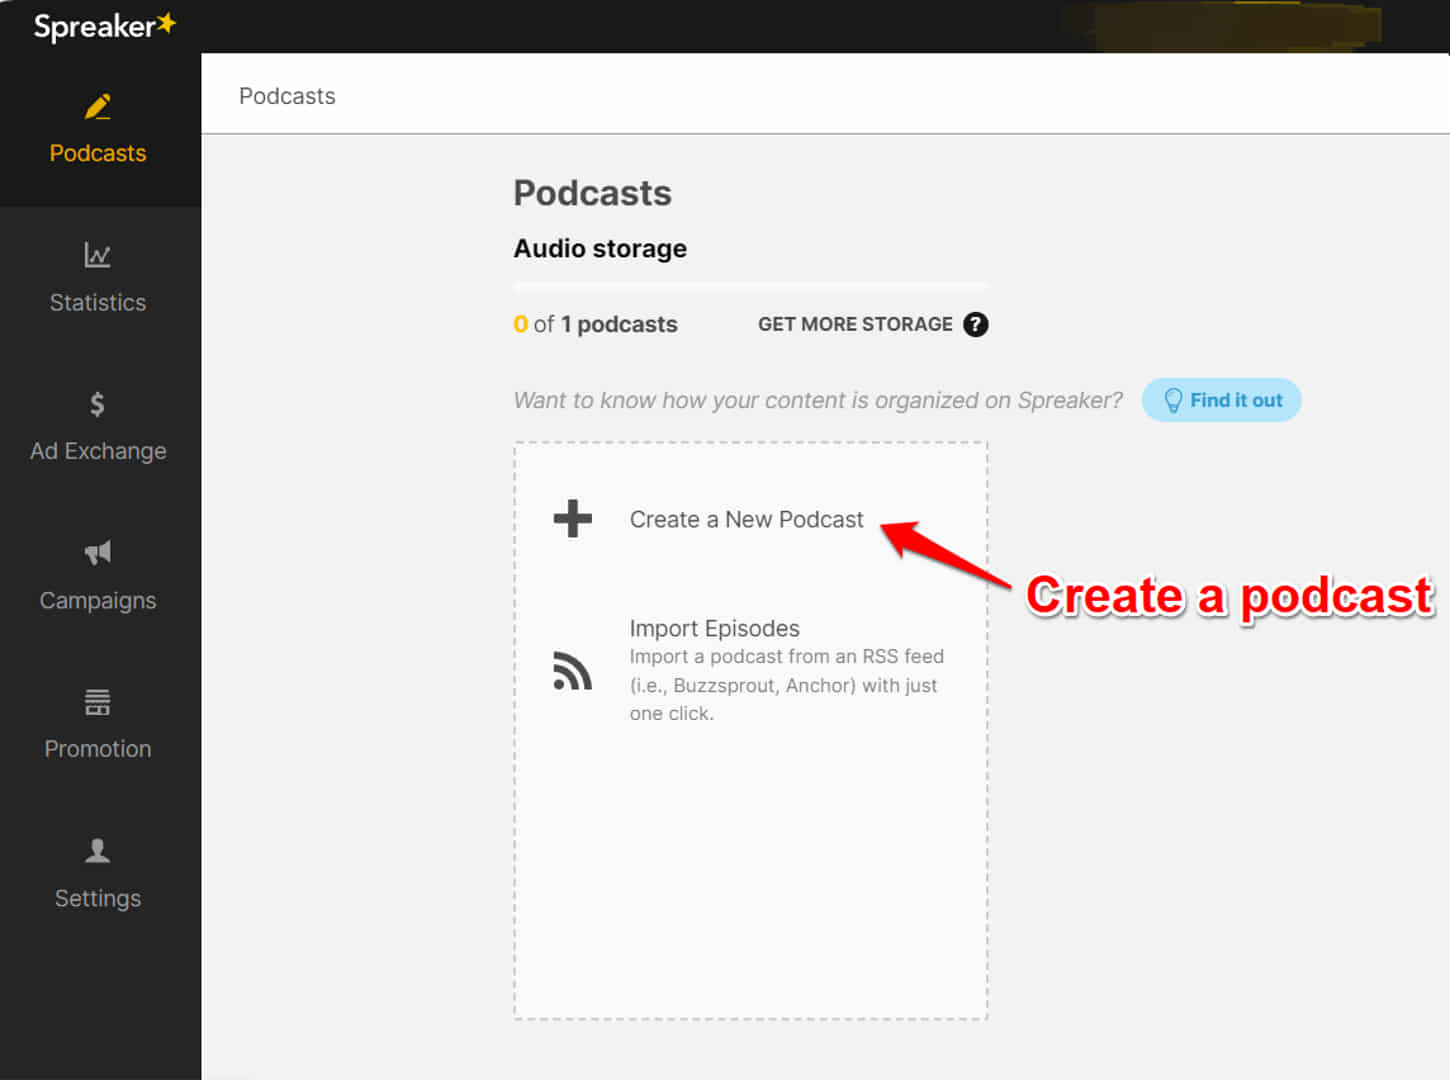Click the plus icon beside Create a New Podcast
The width and height of the screenshot is (1450, 1080).
pyautogui.click(x=571, y=518)
